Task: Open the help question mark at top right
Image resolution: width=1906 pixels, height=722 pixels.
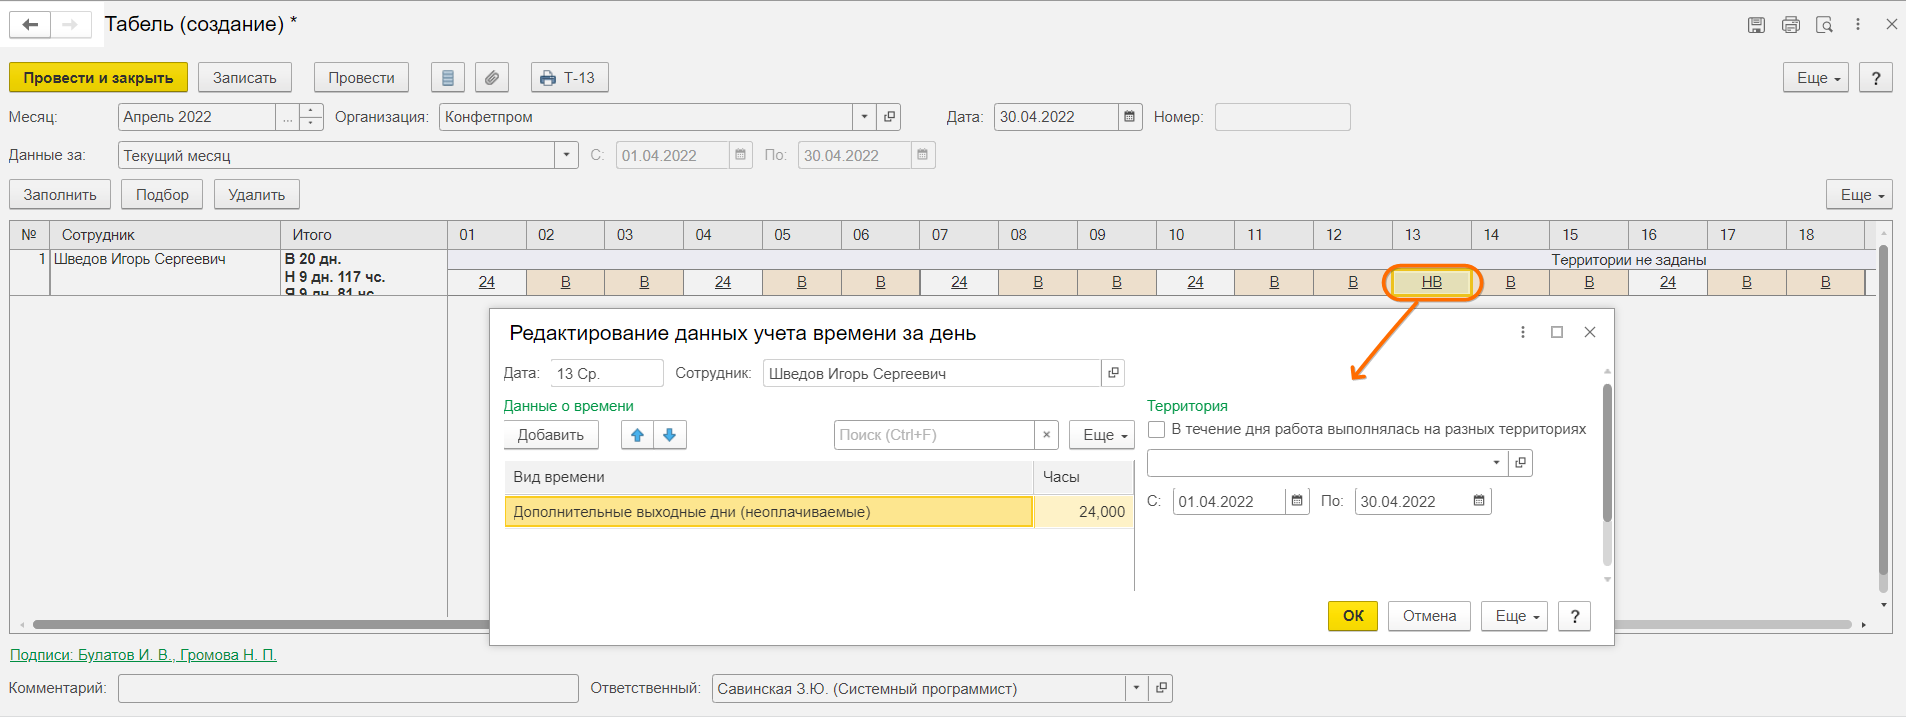Action: coord(1876,78)
